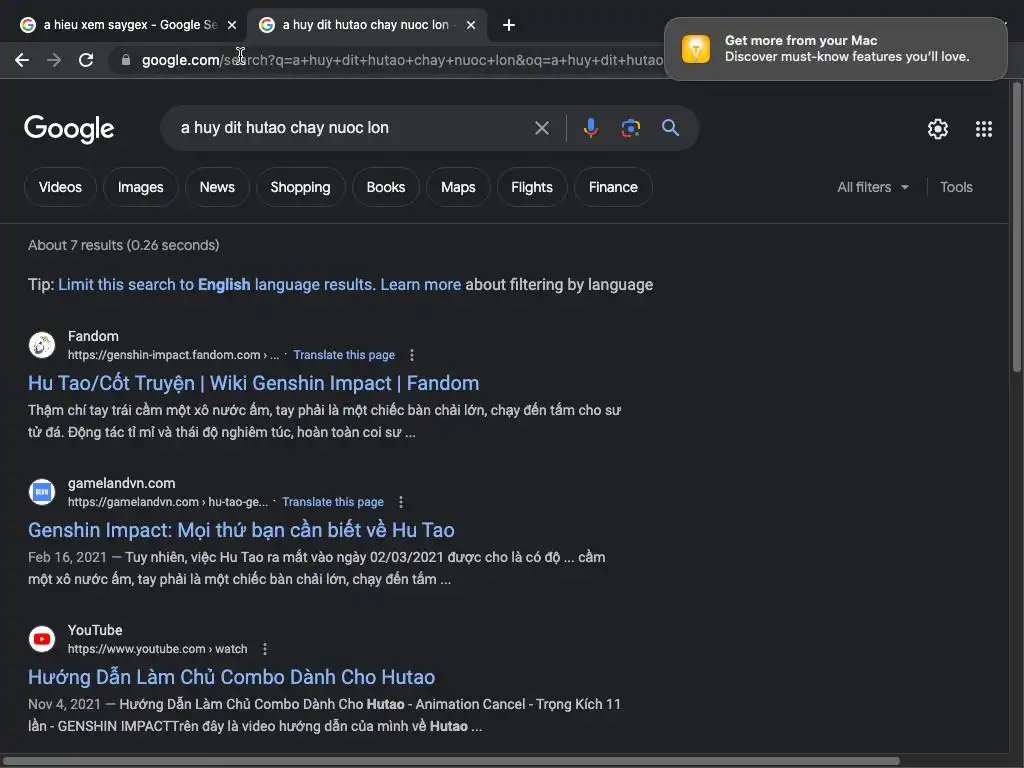Open Hu Tao/Cốt Truyện Fandom wiki result

(x=253, y=383)
